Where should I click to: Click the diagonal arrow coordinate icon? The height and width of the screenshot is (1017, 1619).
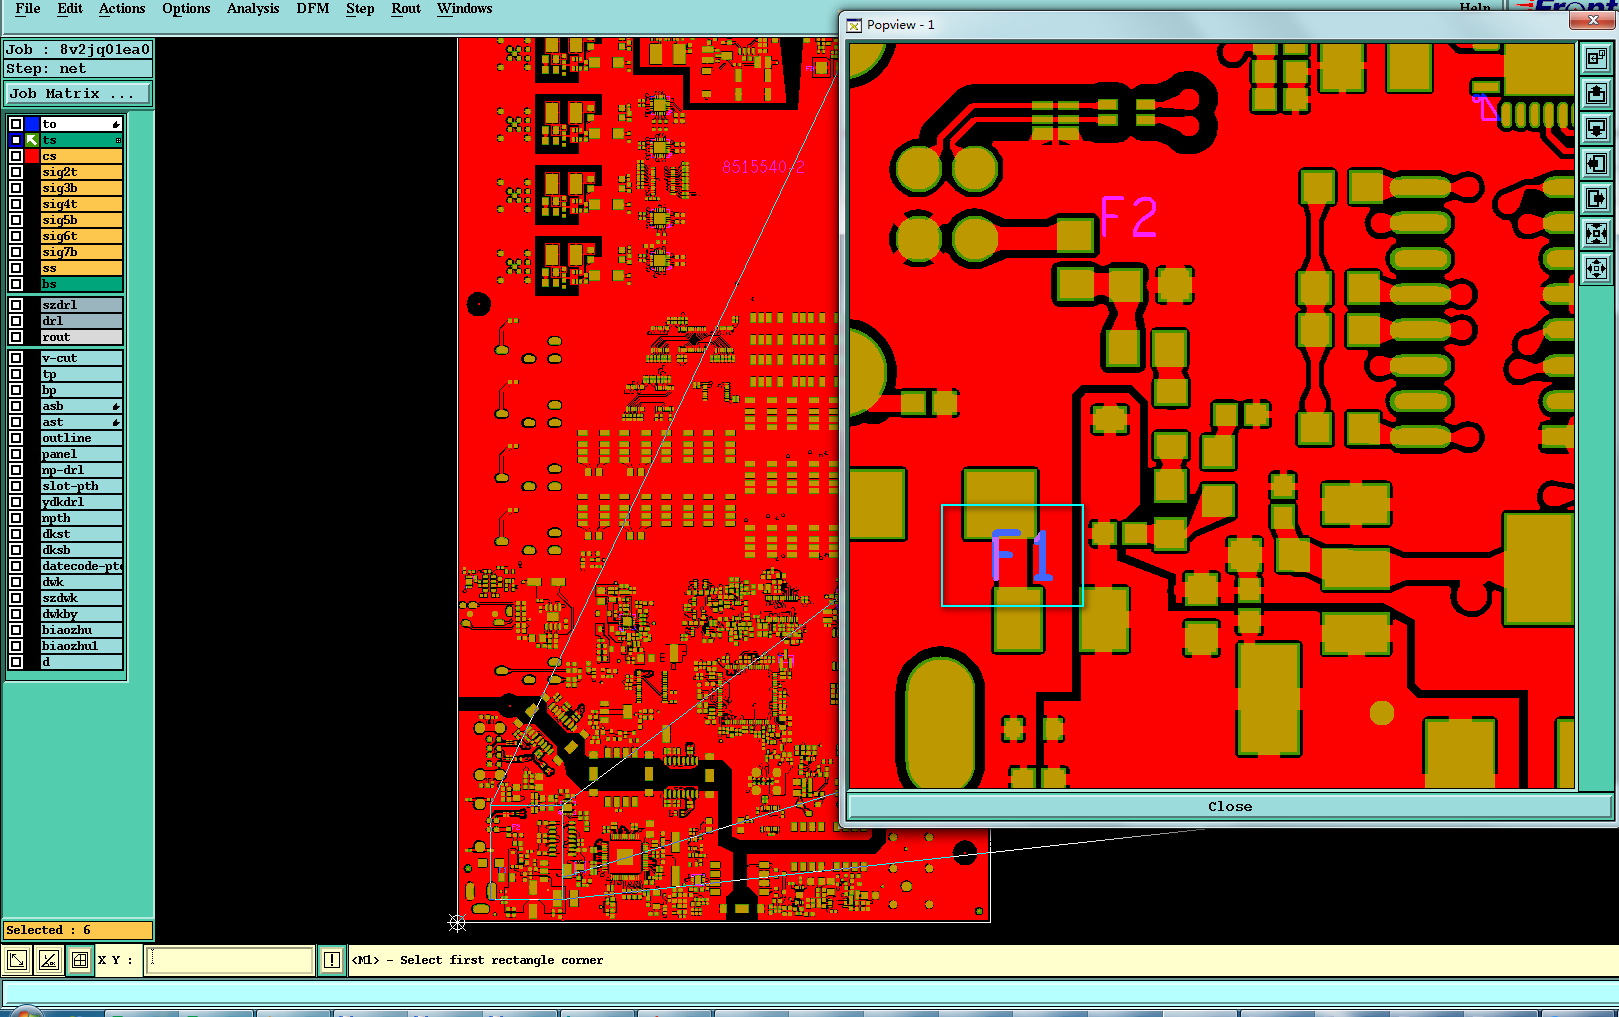pos(17,960)
